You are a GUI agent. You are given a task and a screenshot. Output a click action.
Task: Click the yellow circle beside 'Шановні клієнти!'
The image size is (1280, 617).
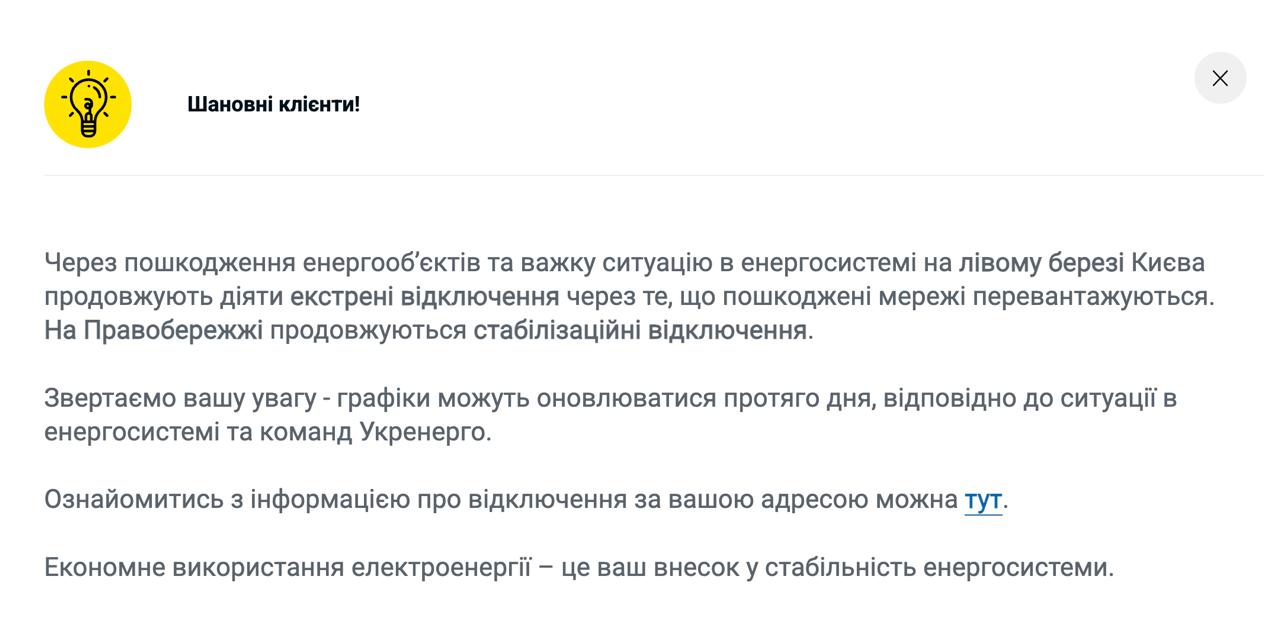(86, 103)
